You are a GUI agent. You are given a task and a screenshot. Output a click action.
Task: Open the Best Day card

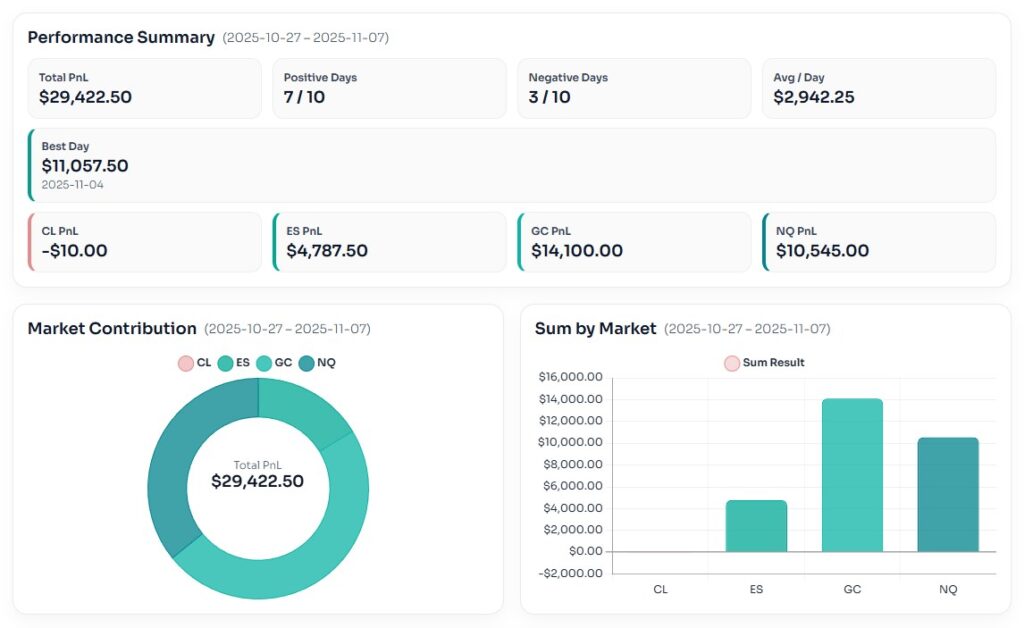[512, 165]
